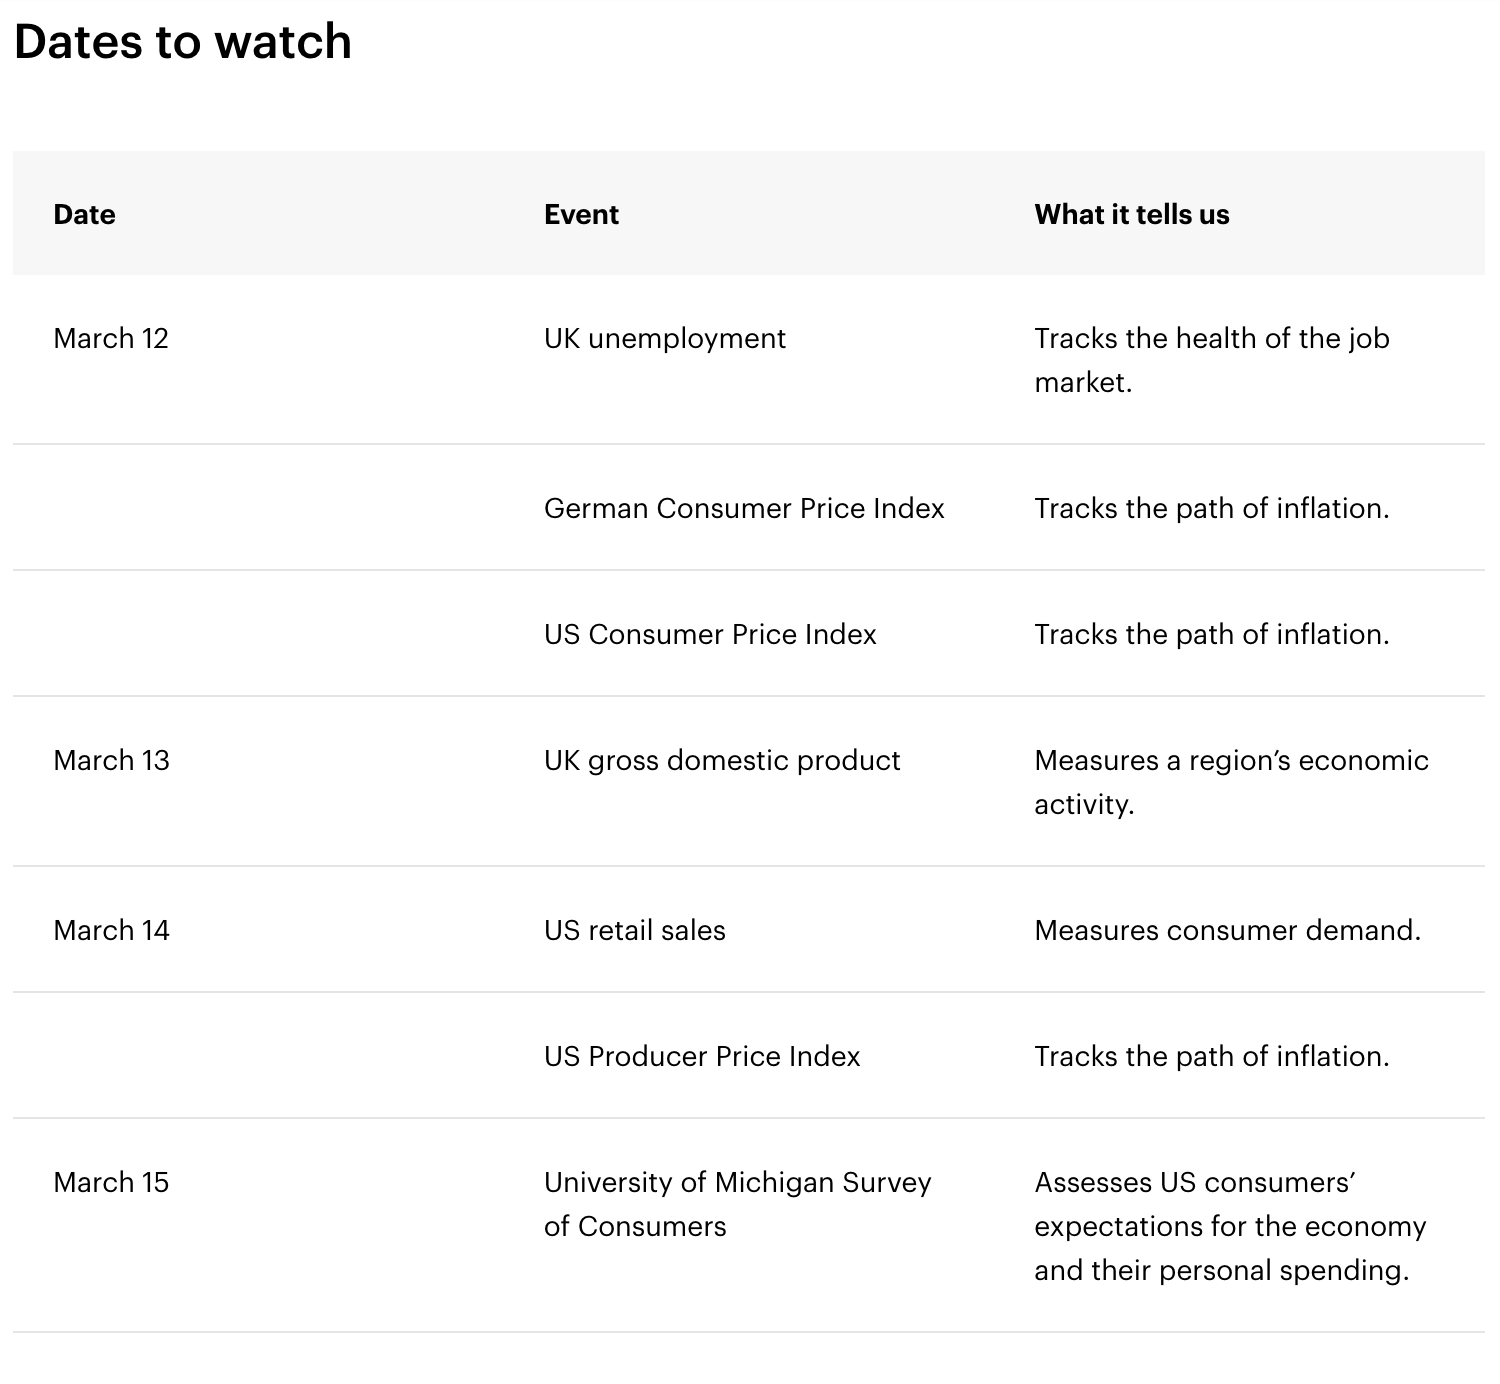Click the March 14 date cell
Image resolution: width=1500 pixels, height=1384 pixels.
[x=111, y=930]
